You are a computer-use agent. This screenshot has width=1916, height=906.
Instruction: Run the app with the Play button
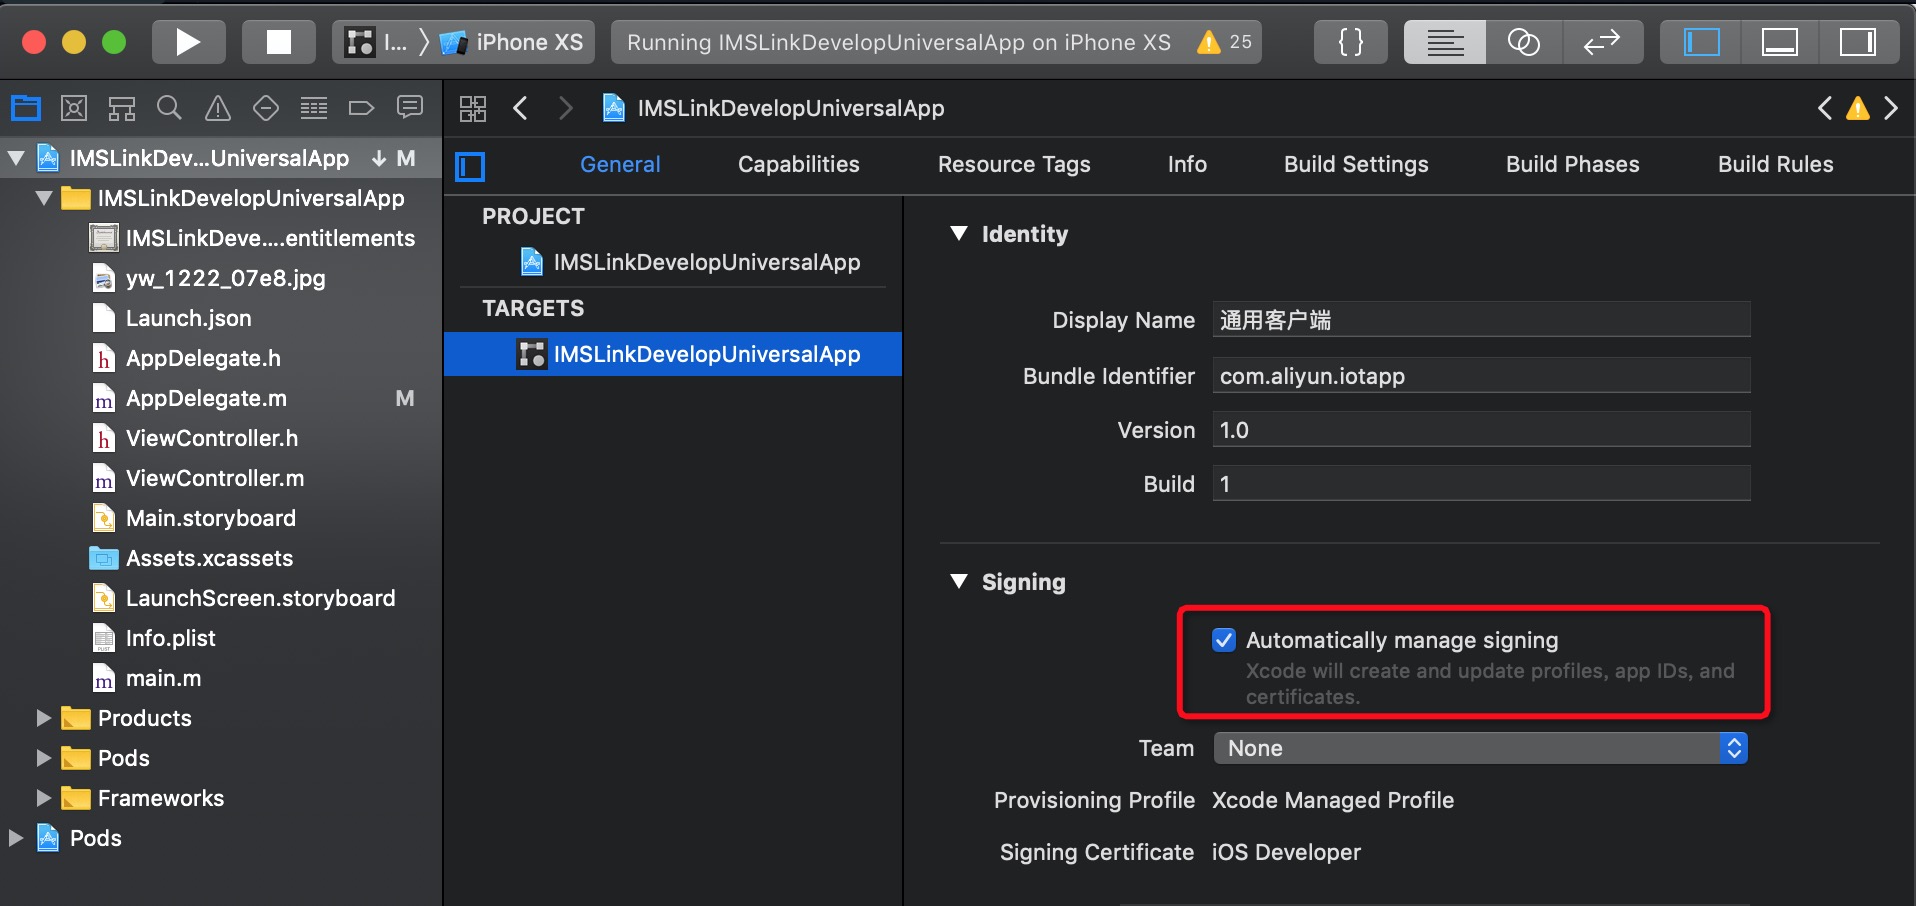(188, 42)
